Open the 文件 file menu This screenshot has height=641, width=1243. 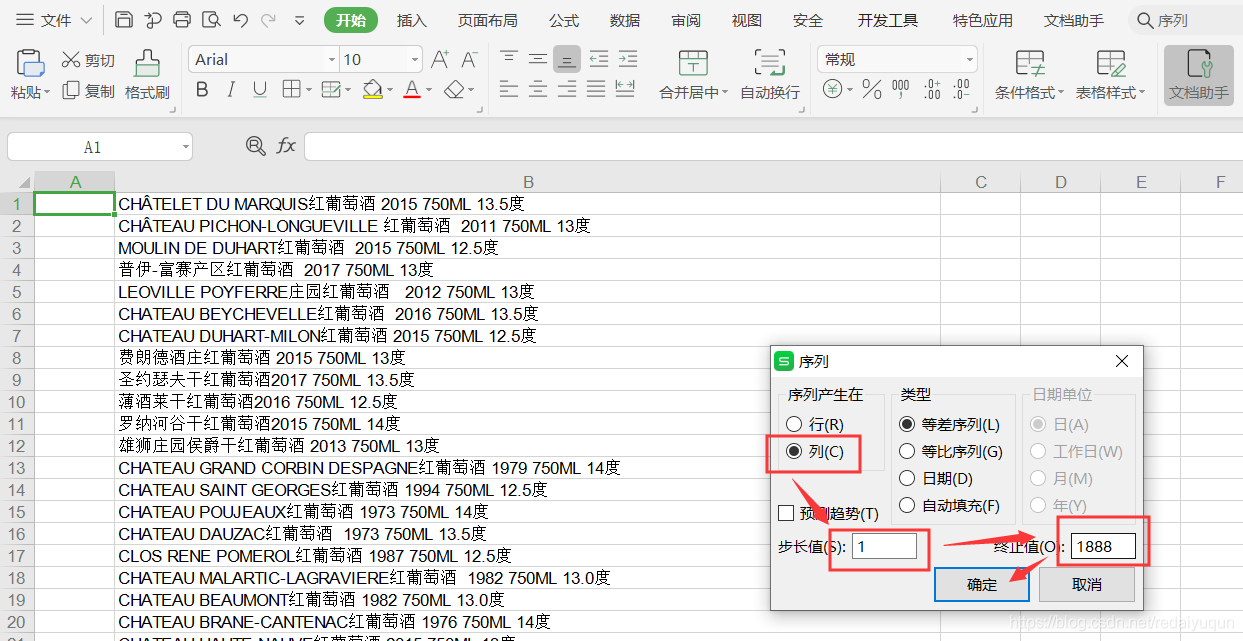54,20
